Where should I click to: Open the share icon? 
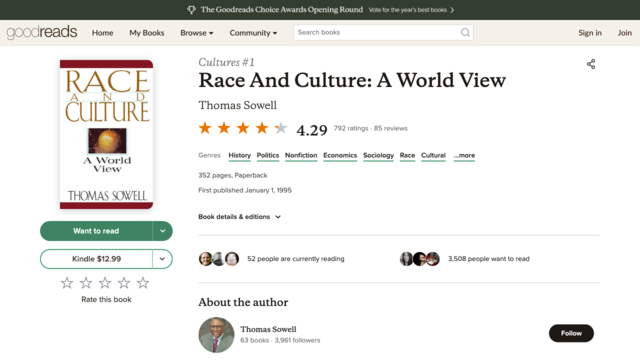click(x=591, y=64)
